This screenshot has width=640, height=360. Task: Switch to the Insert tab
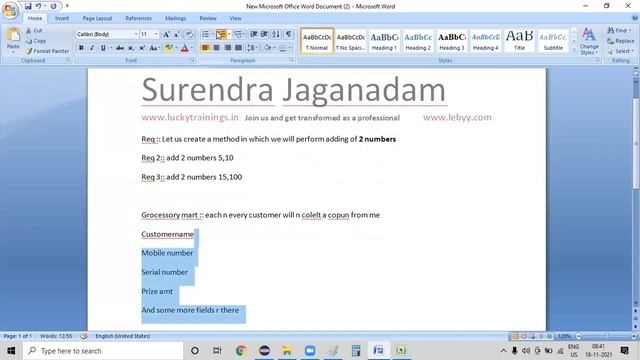pos(62,18)
